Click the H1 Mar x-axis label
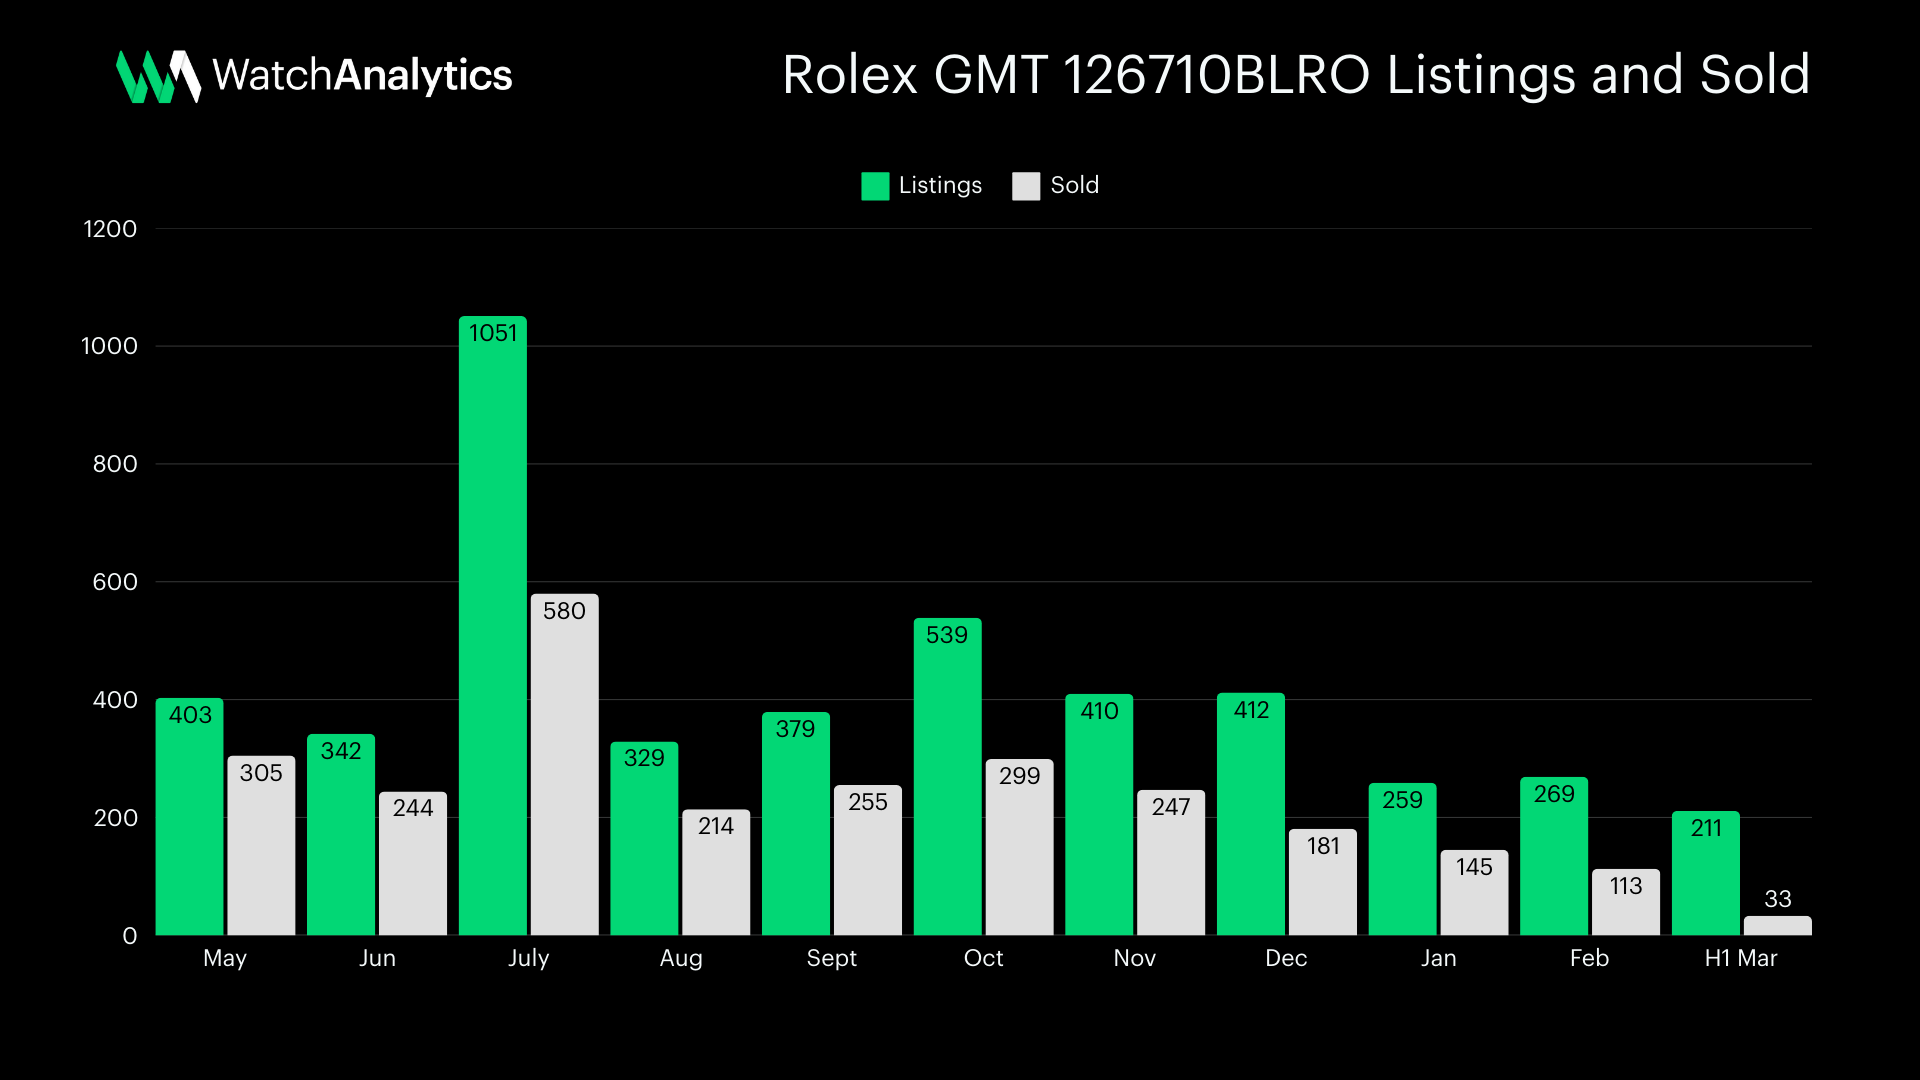The width and height of the screenshot is (1920, 1080). (x=1740, y=958)
